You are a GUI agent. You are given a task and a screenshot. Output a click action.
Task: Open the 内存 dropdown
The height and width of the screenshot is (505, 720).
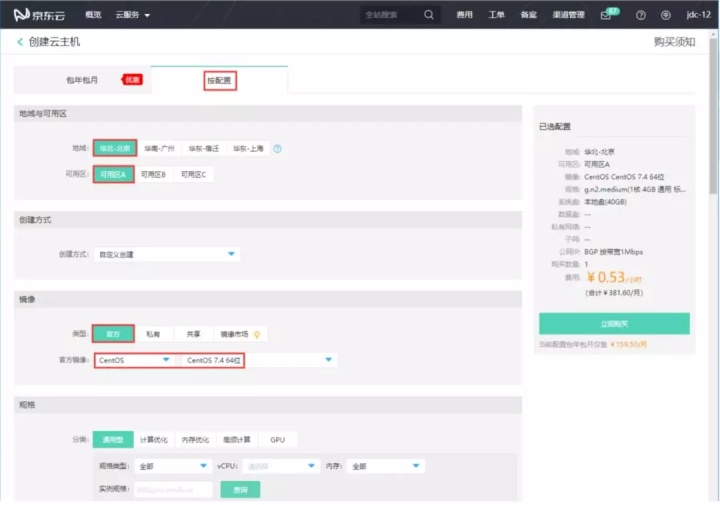click(386, 466)
